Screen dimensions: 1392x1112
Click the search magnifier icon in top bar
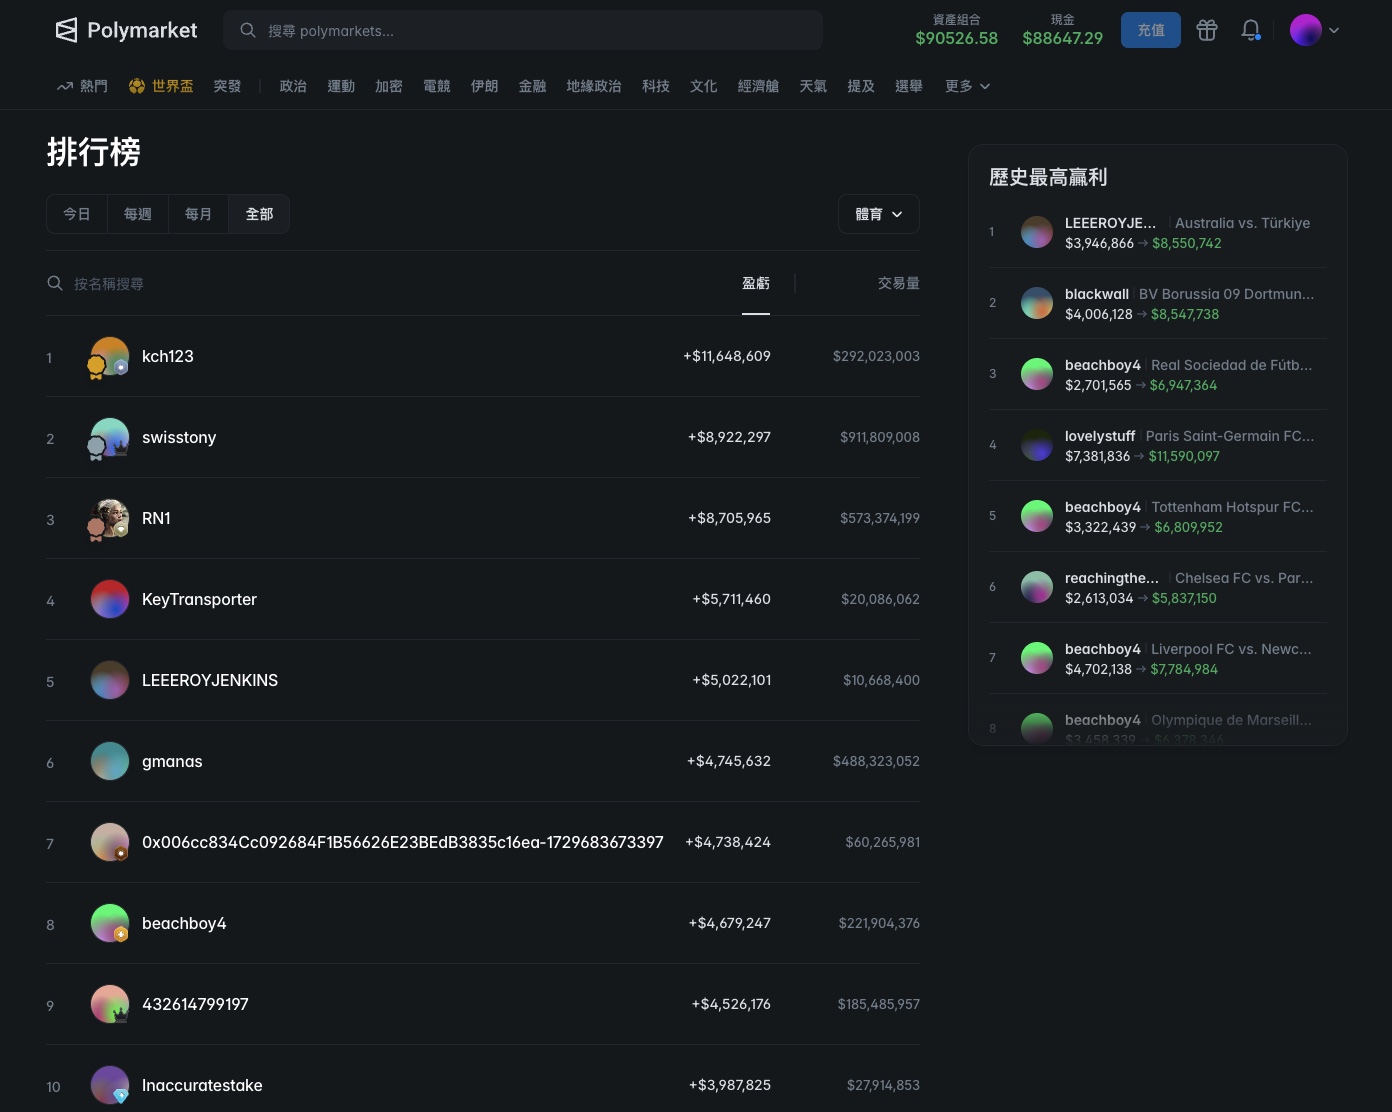point(248,30)
